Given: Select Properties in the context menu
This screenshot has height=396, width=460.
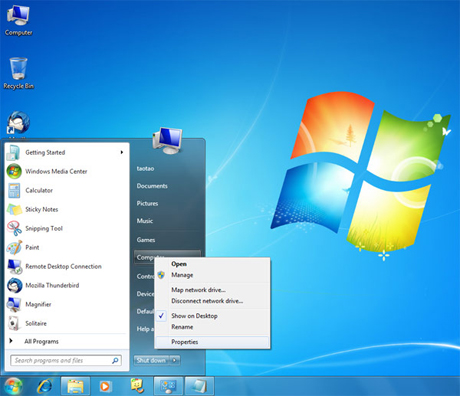Looking at the screenshot, I should click(x=212, y=342).
